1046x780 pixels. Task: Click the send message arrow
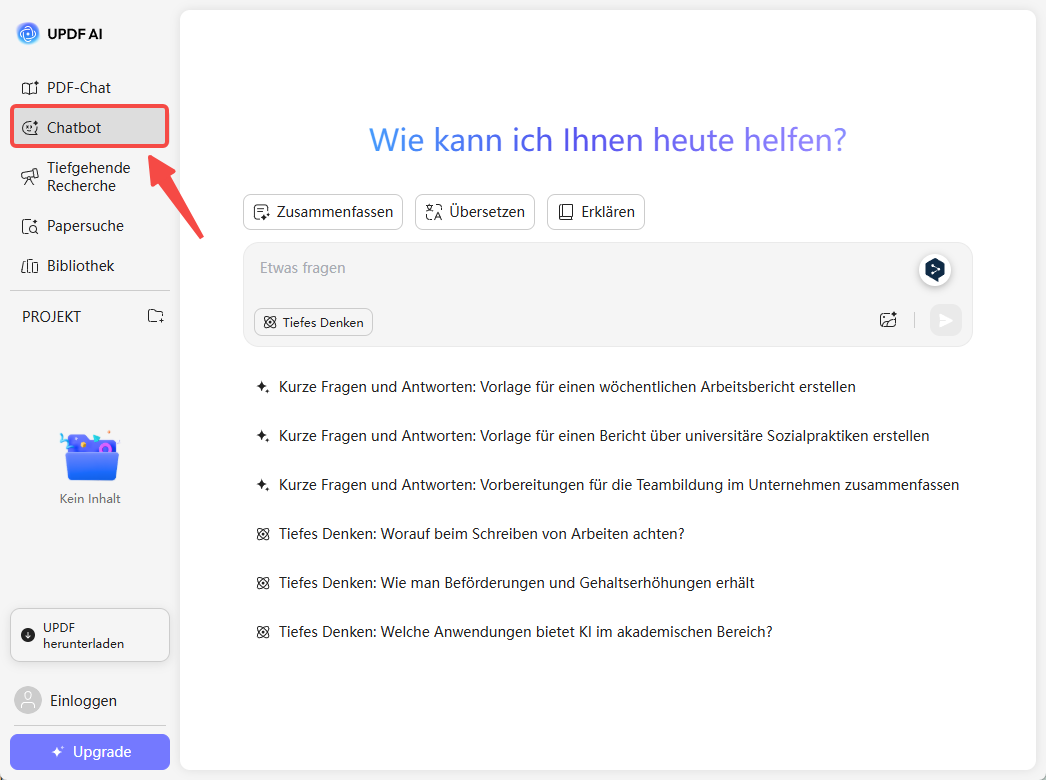pyautogui.click(x=945, y=320)
